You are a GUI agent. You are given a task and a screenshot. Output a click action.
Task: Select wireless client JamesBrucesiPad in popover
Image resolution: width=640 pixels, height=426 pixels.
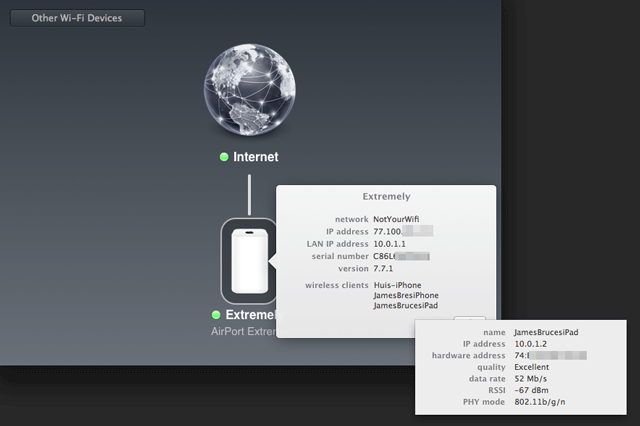tap(405, 305)
